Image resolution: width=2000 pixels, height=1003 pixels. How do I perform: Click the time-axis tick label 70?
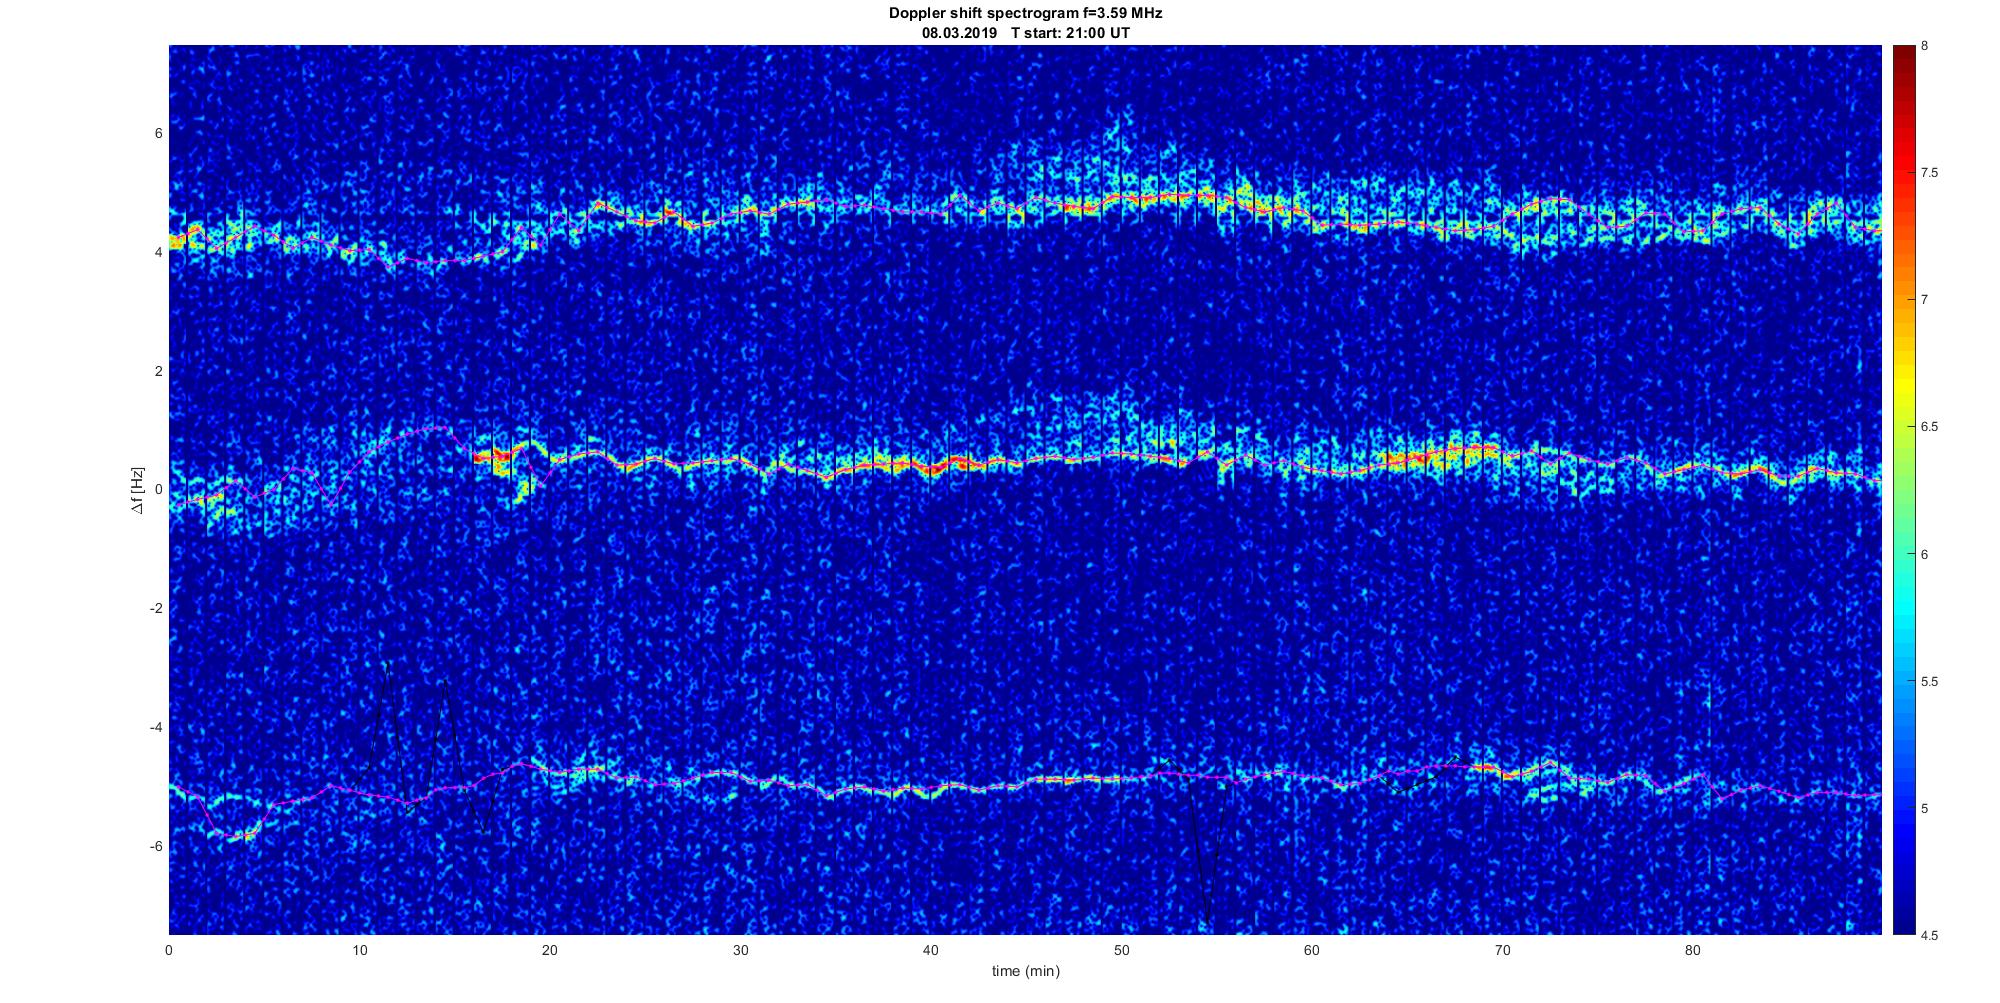coord(1502,950)
